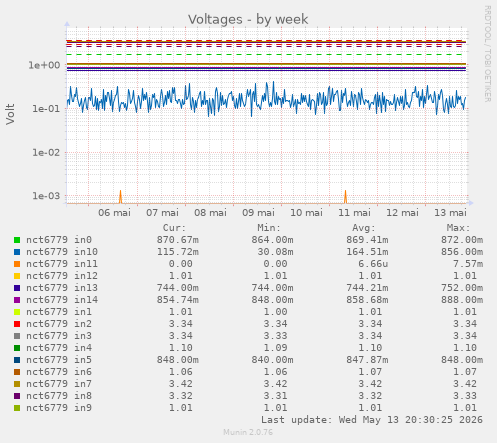This screenshot has height=443, width=497.
Task: Click the RRDTOOL / TOBI OETIKER watermark
Action: pos(487,54)
